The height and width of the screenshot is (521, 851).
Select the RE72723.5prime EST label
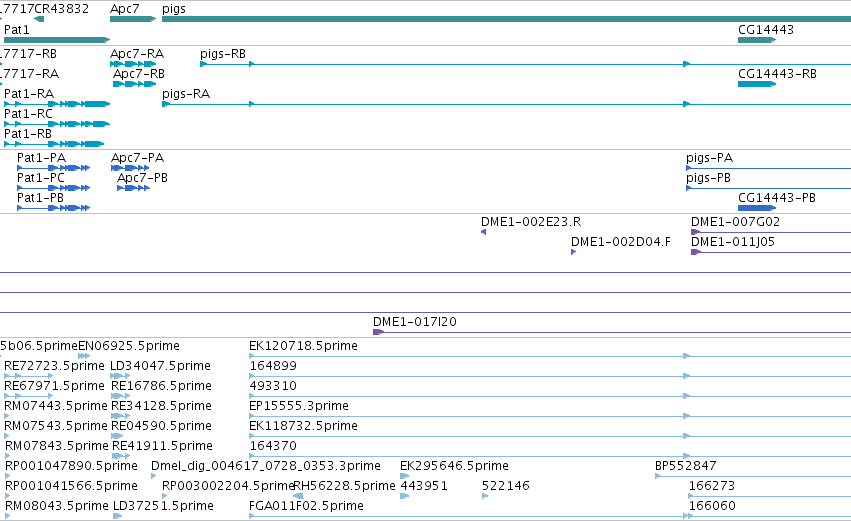pyautogui.click(x=54, y=366)
